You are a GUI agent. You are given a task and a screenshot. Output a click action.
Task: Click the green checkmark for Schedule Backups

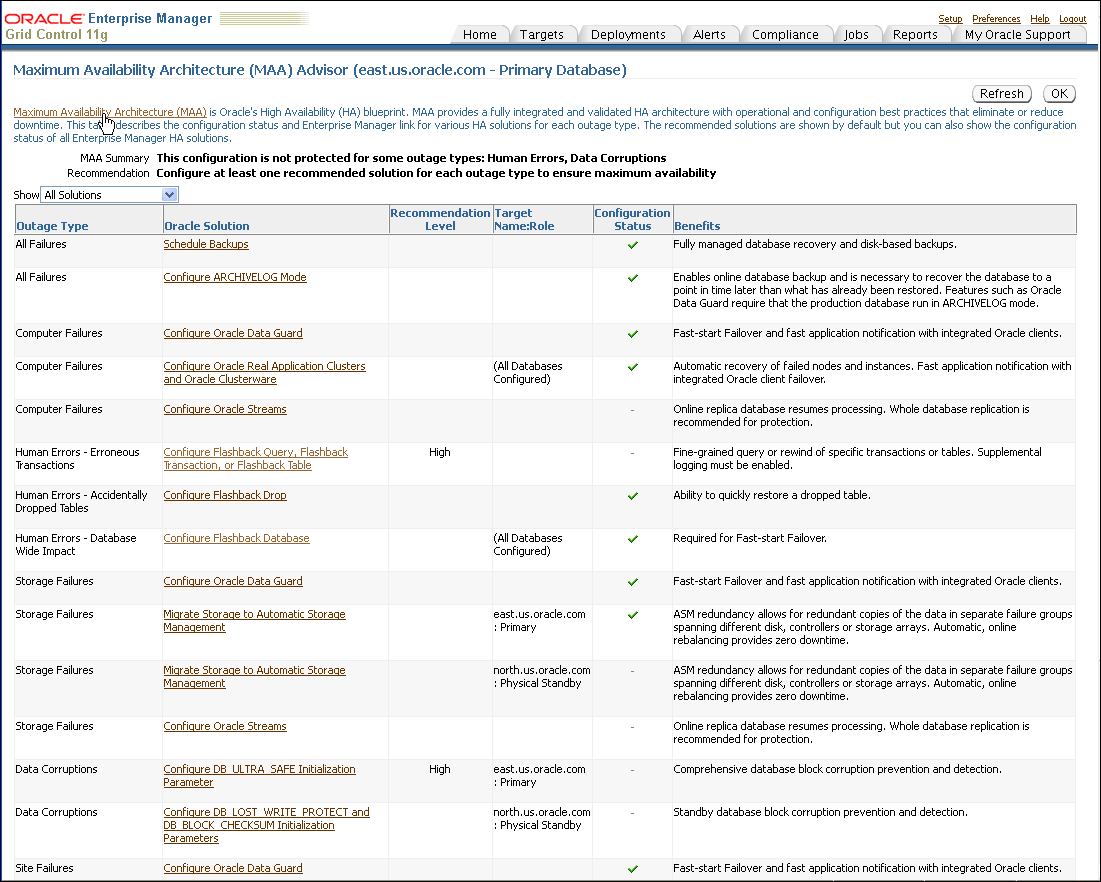(x=632, y=245)
